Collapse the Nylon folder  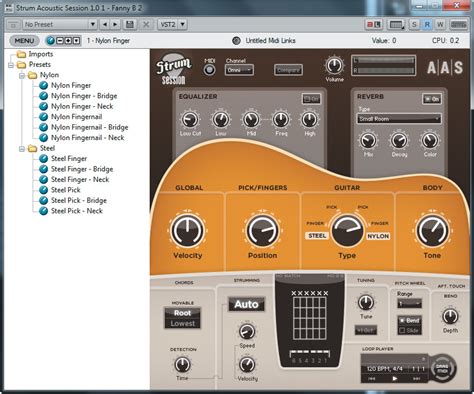22,75
